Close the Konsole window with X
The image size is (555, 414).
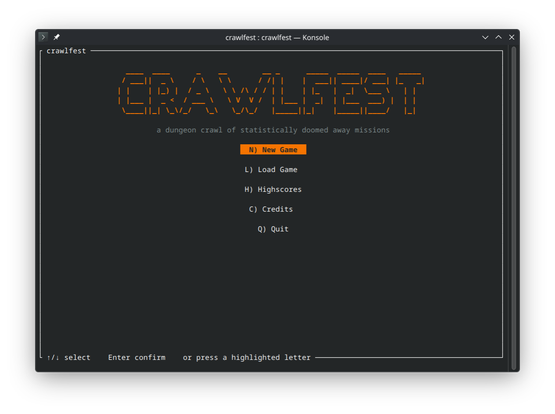point(511,38)
